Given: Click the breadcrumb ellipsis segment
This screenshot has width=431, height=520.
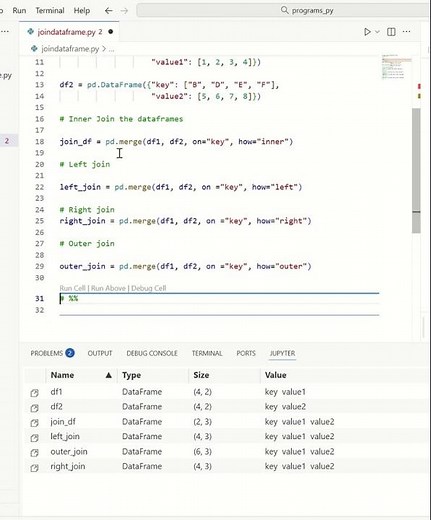Looking at the screenshot, I should 111,49.
